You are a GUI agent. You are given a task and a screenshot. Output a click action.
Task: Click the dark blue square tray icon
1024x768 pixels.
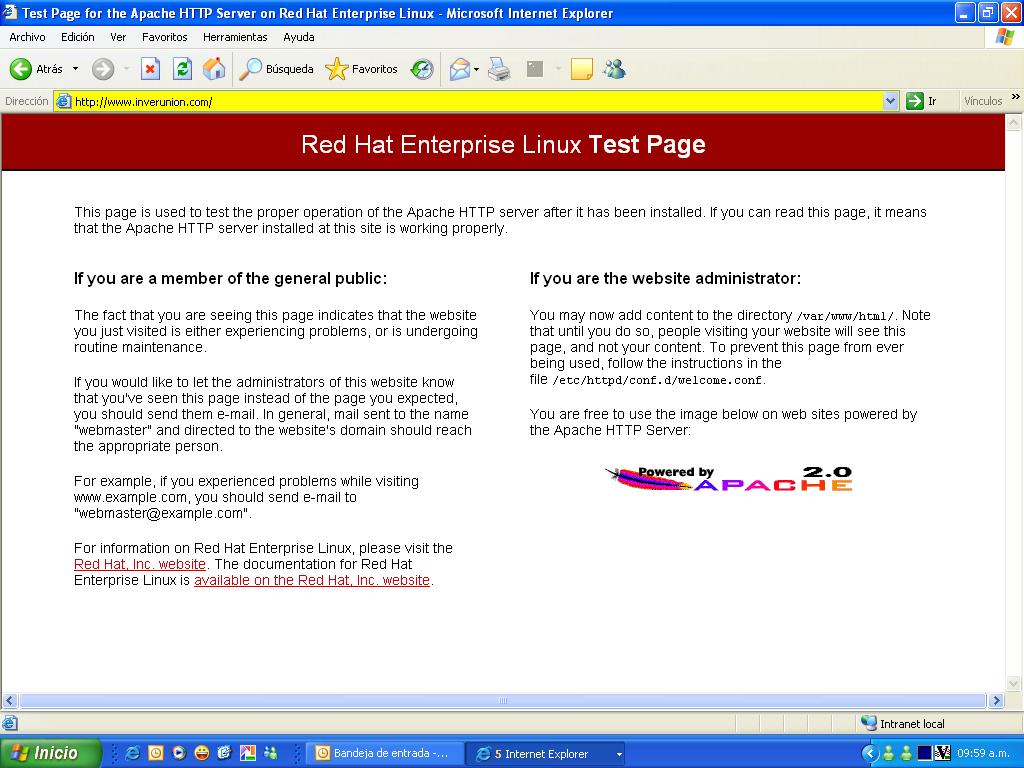point(924,754)
